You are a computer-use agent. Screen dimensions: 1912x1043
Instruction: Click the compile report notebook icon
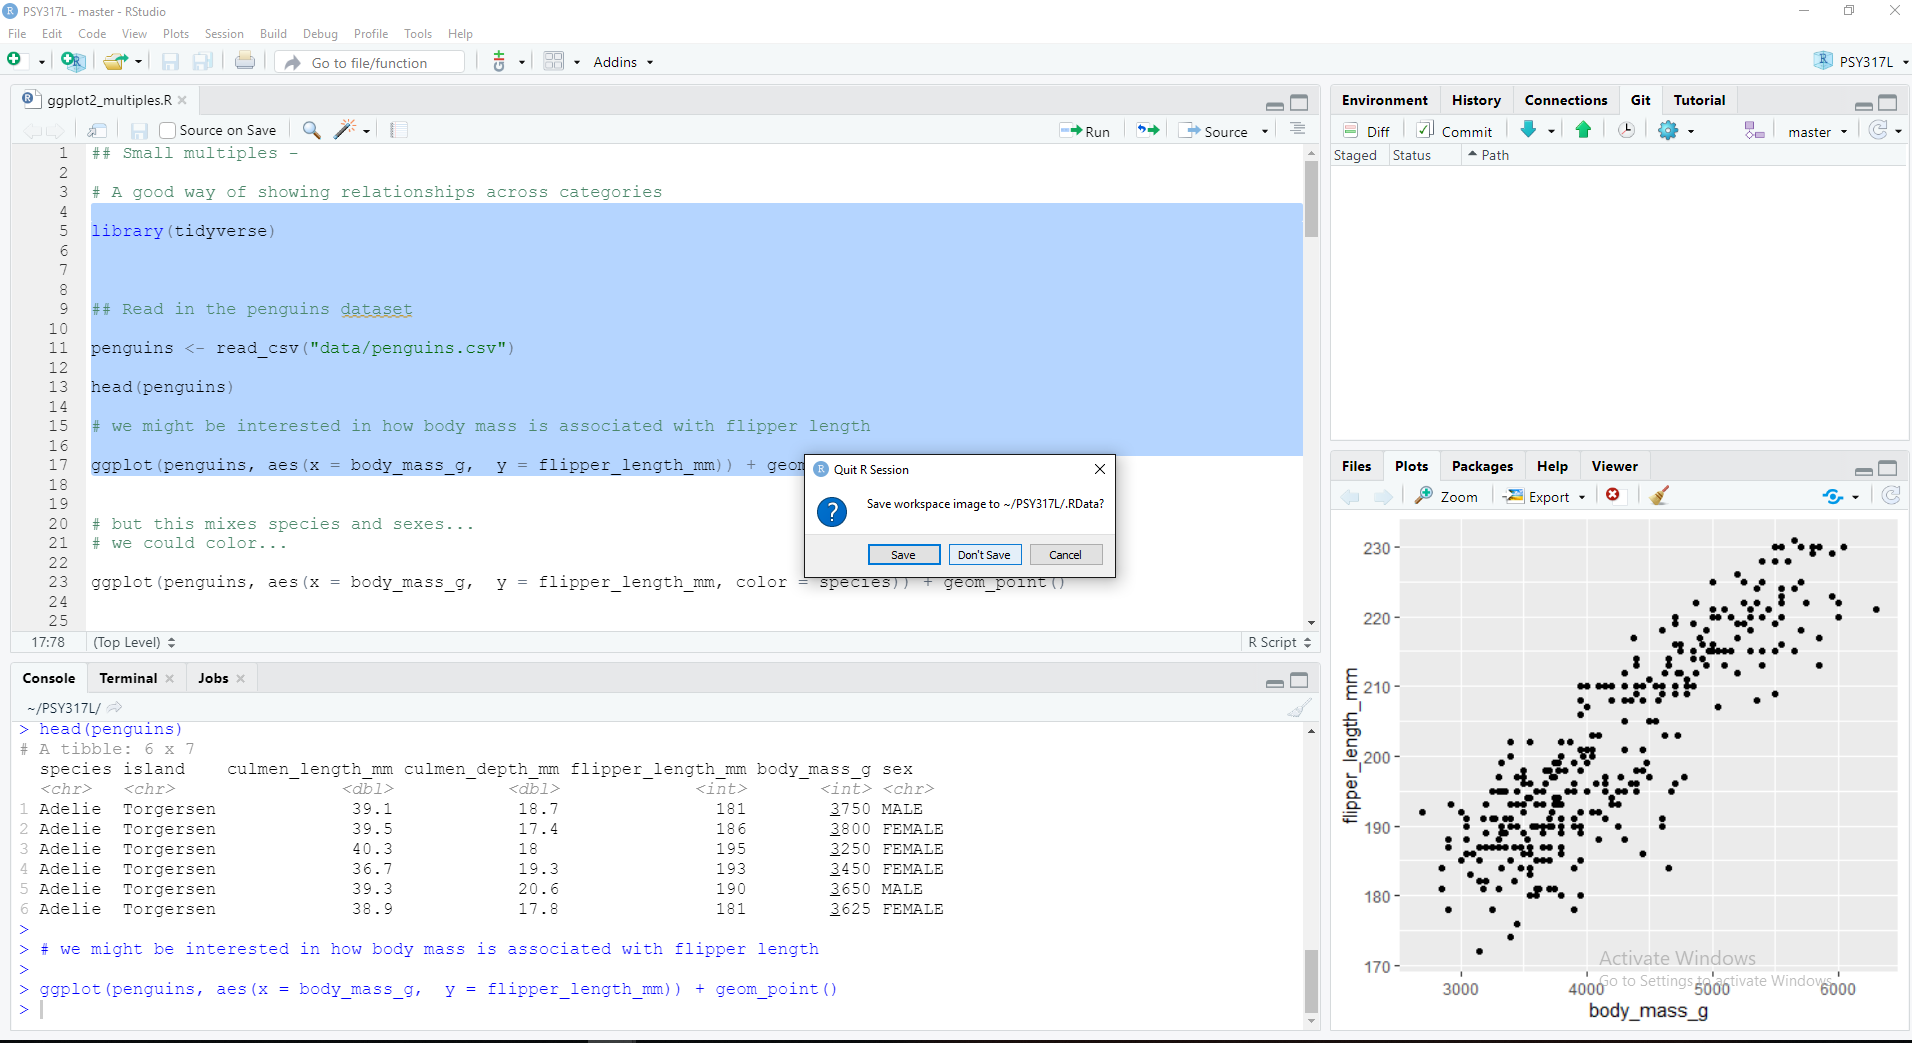point(398,130)
